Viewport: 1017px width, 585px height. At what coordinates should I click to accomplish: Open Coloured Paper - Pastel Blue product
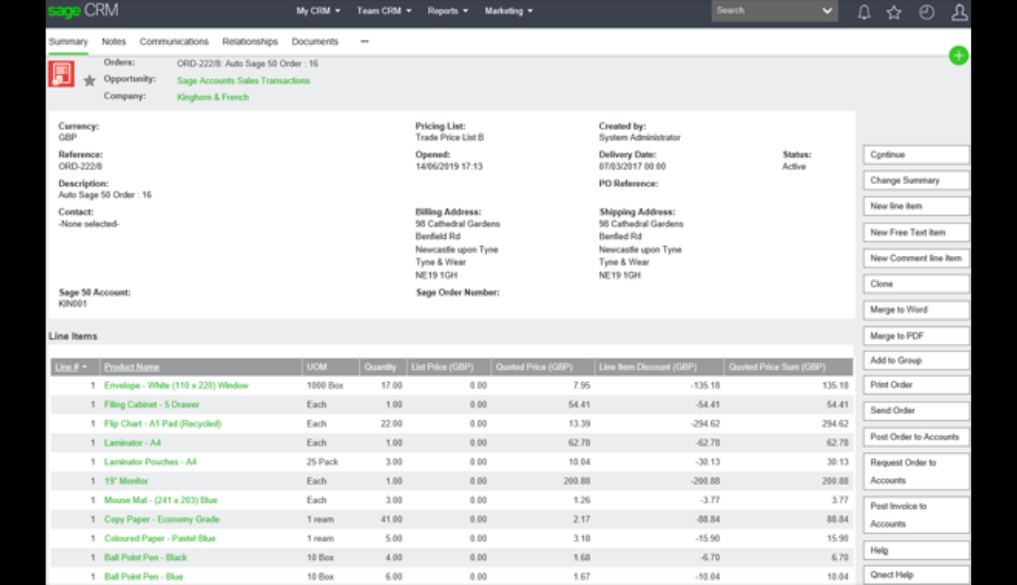[160, 538]
